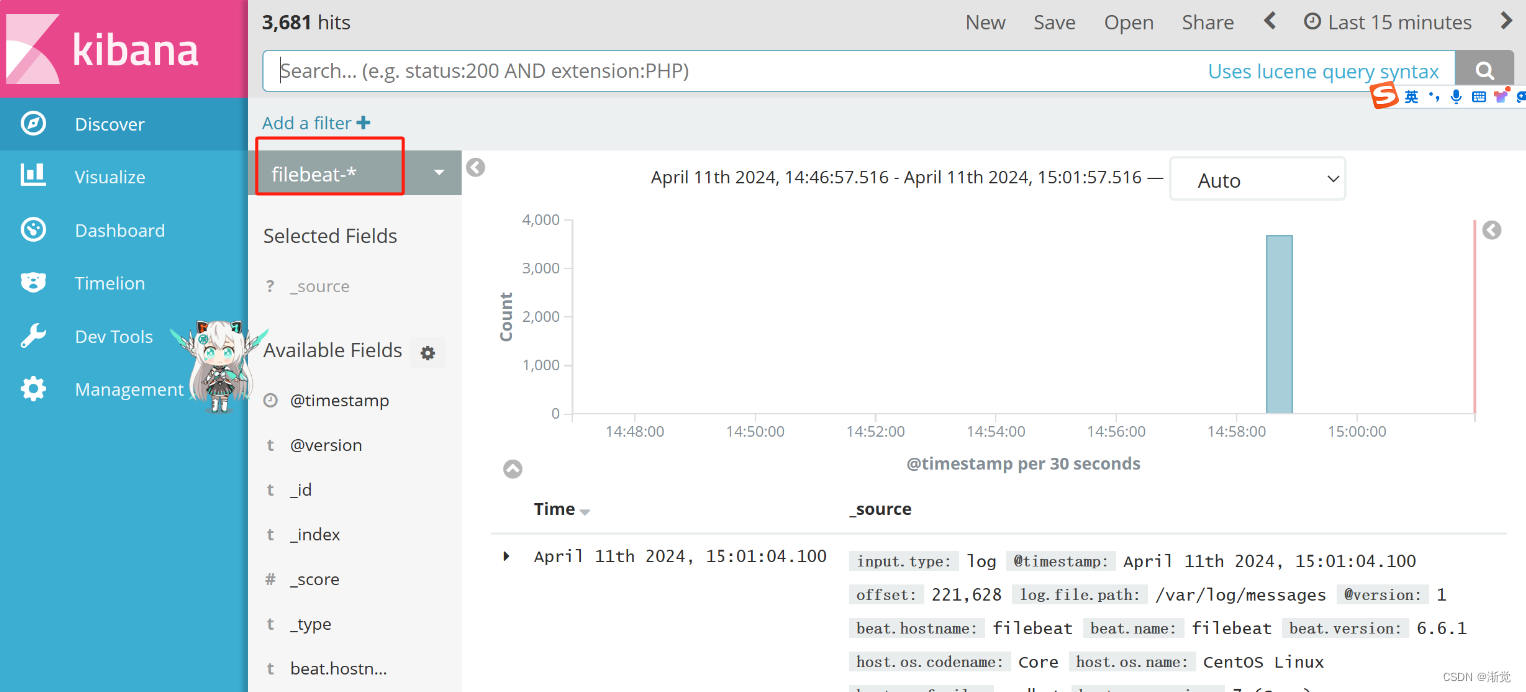Viewport: 1526px width, 692px height.
Task: Click the beat.hostn... available field
Action: click(338, 669)
